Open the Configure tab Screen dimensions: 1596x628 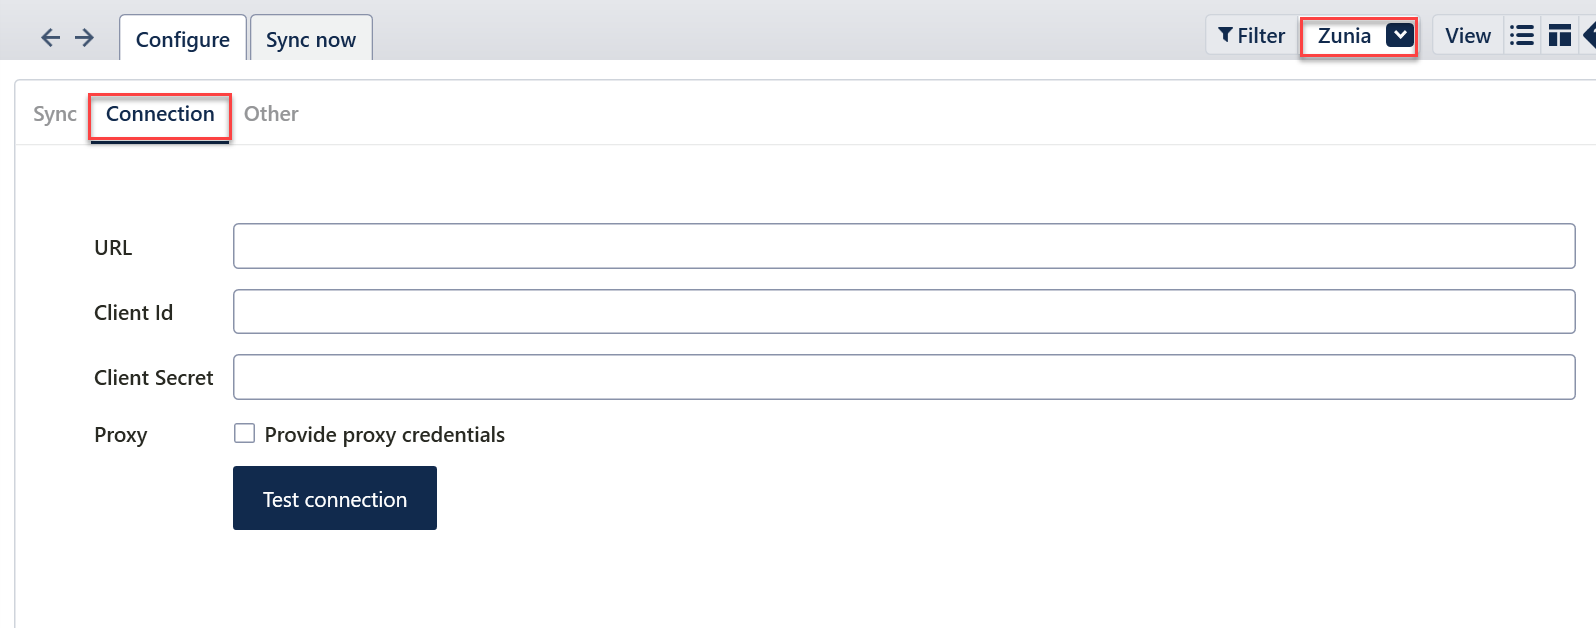(183, 39)
